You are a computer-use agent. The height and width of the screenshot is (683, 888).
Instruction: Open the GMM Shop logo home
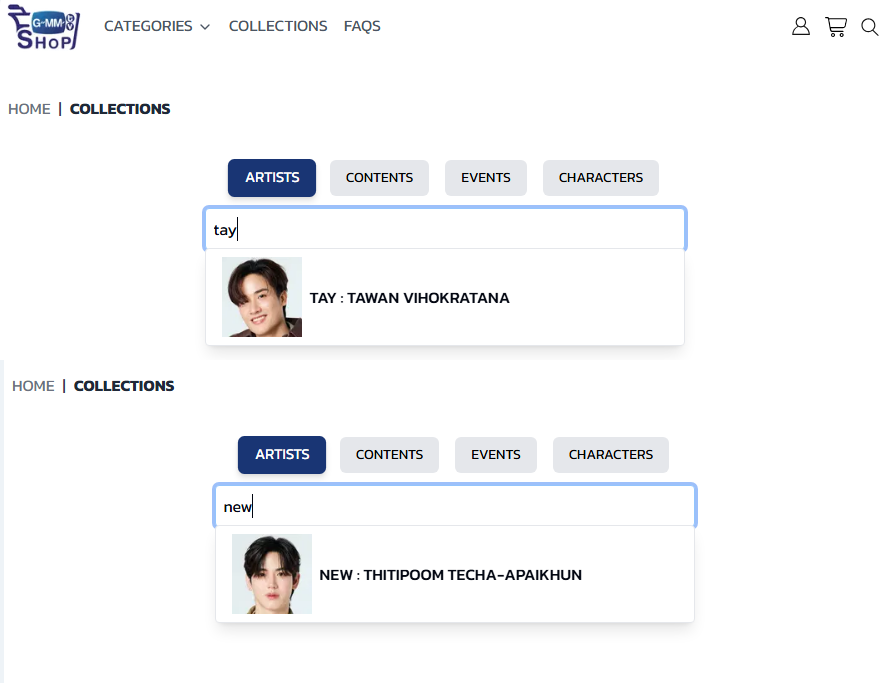(44, 27)
